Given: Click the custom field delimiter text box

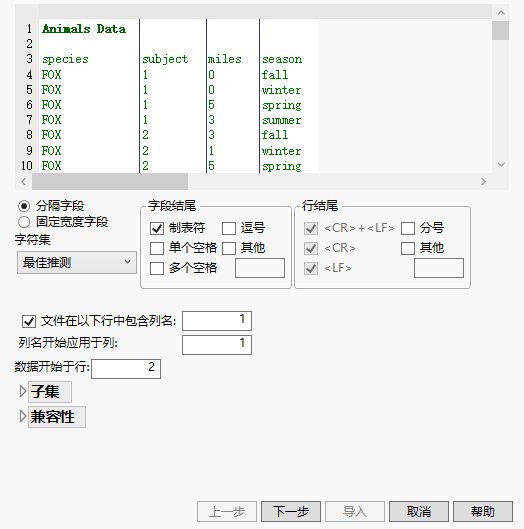Looking at the screenshot, I should [x=260, y=268].
